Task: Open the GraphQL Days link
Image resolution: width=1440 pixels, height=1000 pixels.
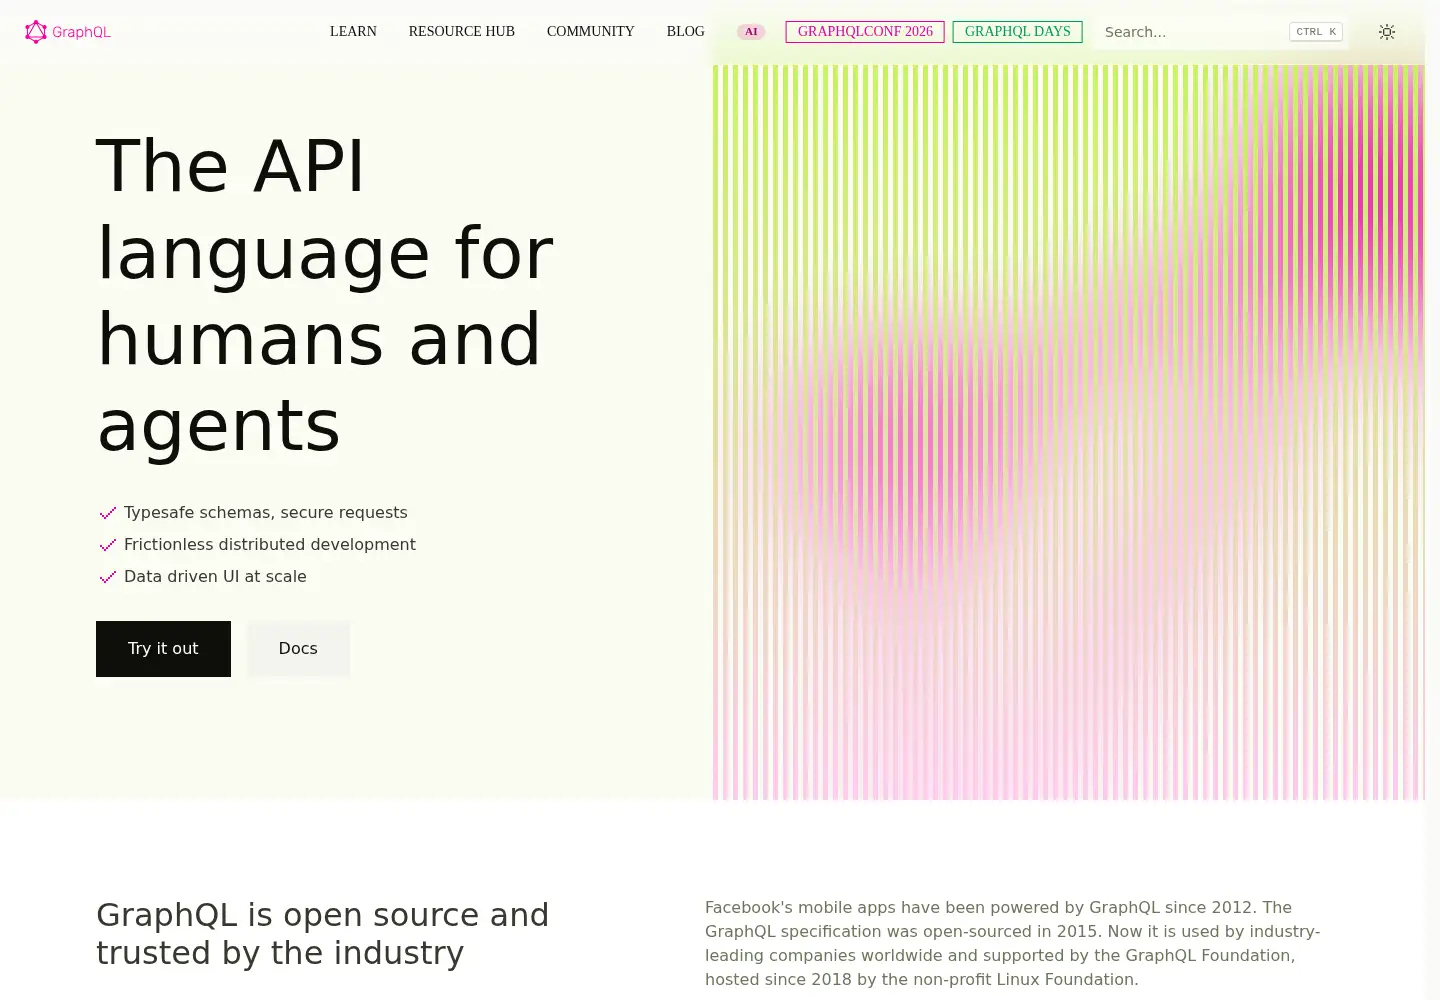Action: coord(1017,32)
